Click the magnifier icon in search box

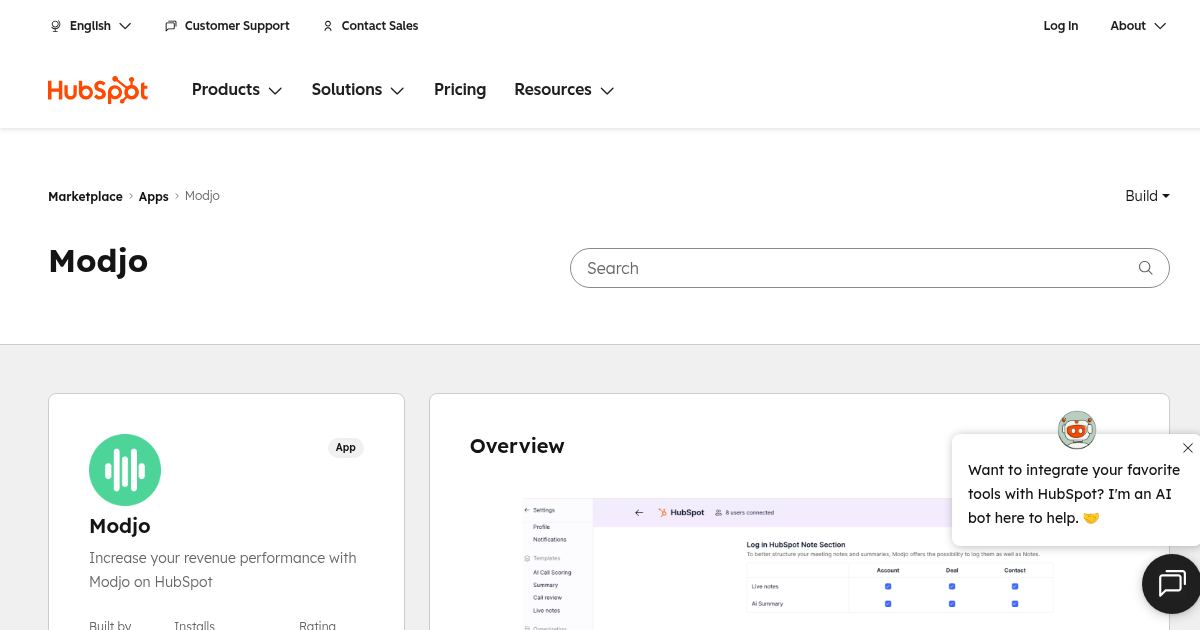coord(1146,268)
